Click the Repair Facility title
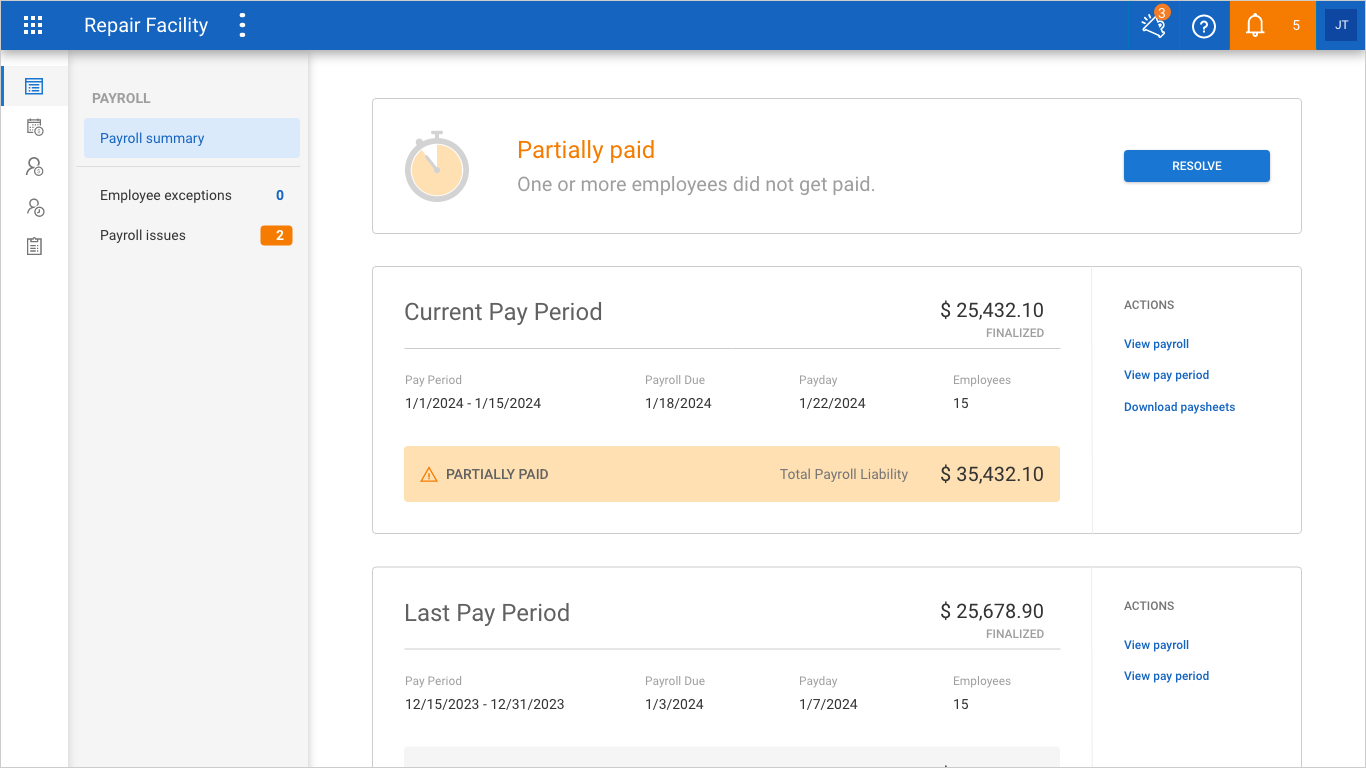The height and width of the screenshot is (768, 1366). (x=146, y=26)
